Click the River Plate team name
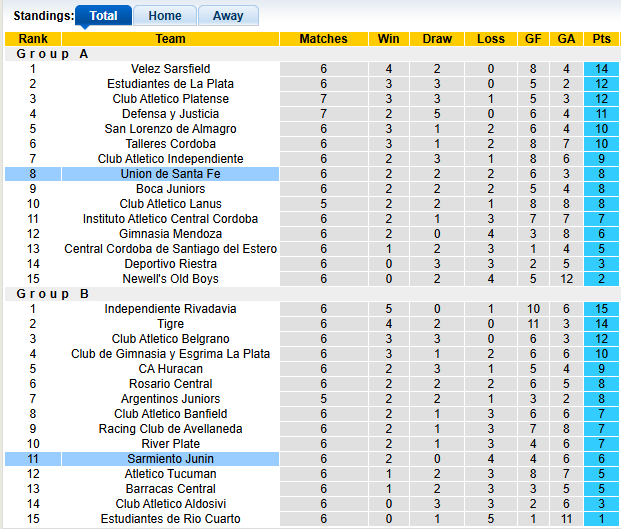Image resolution: width=621 pixels, height=529 pixels. pyautogui.click(x=170, y=444)
